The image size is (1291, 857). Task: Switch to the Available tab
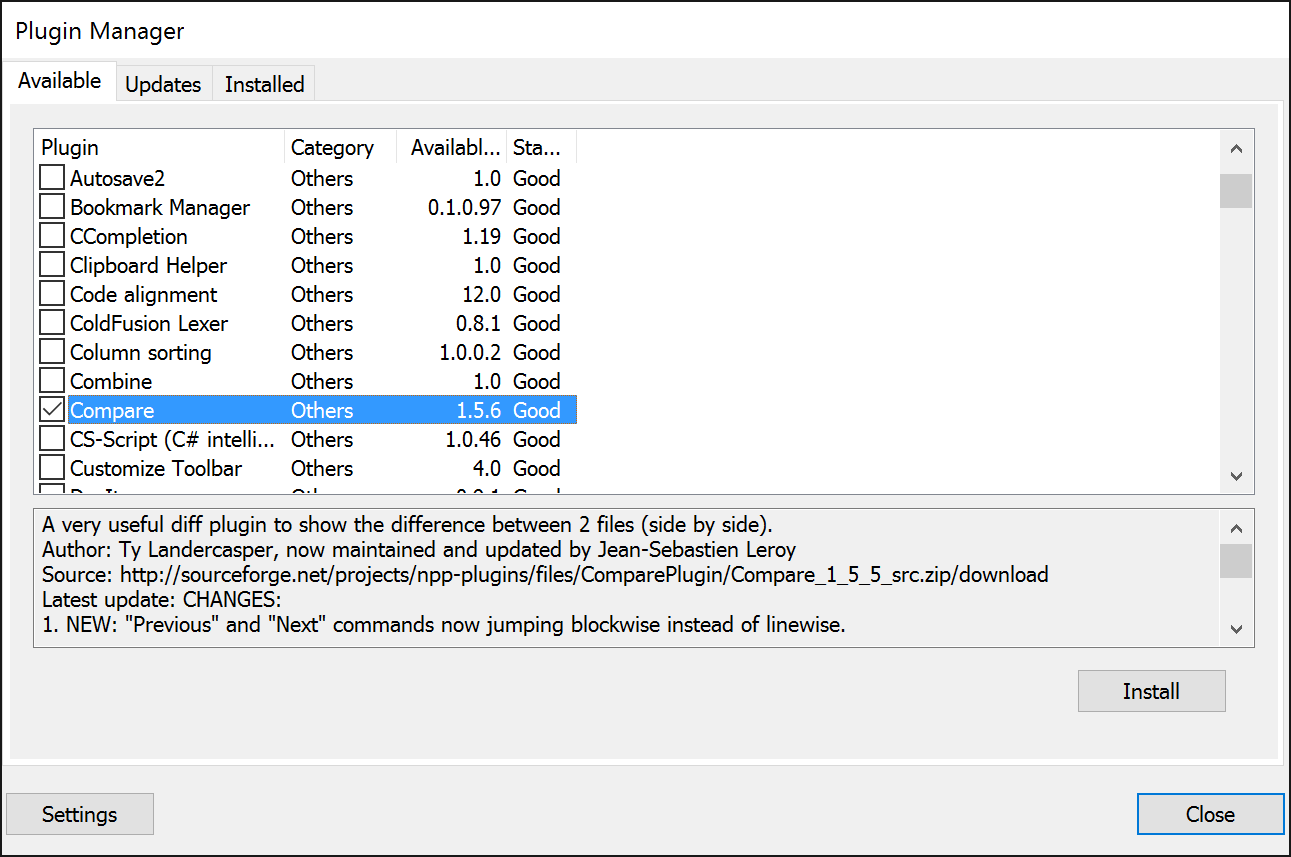click(x=60, y=81)
